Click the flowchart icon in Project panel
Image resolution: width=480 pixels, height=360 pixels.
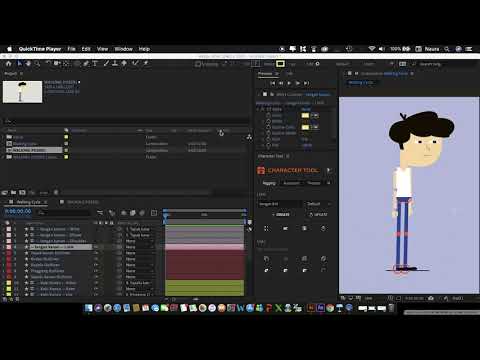tap(249, 137)
